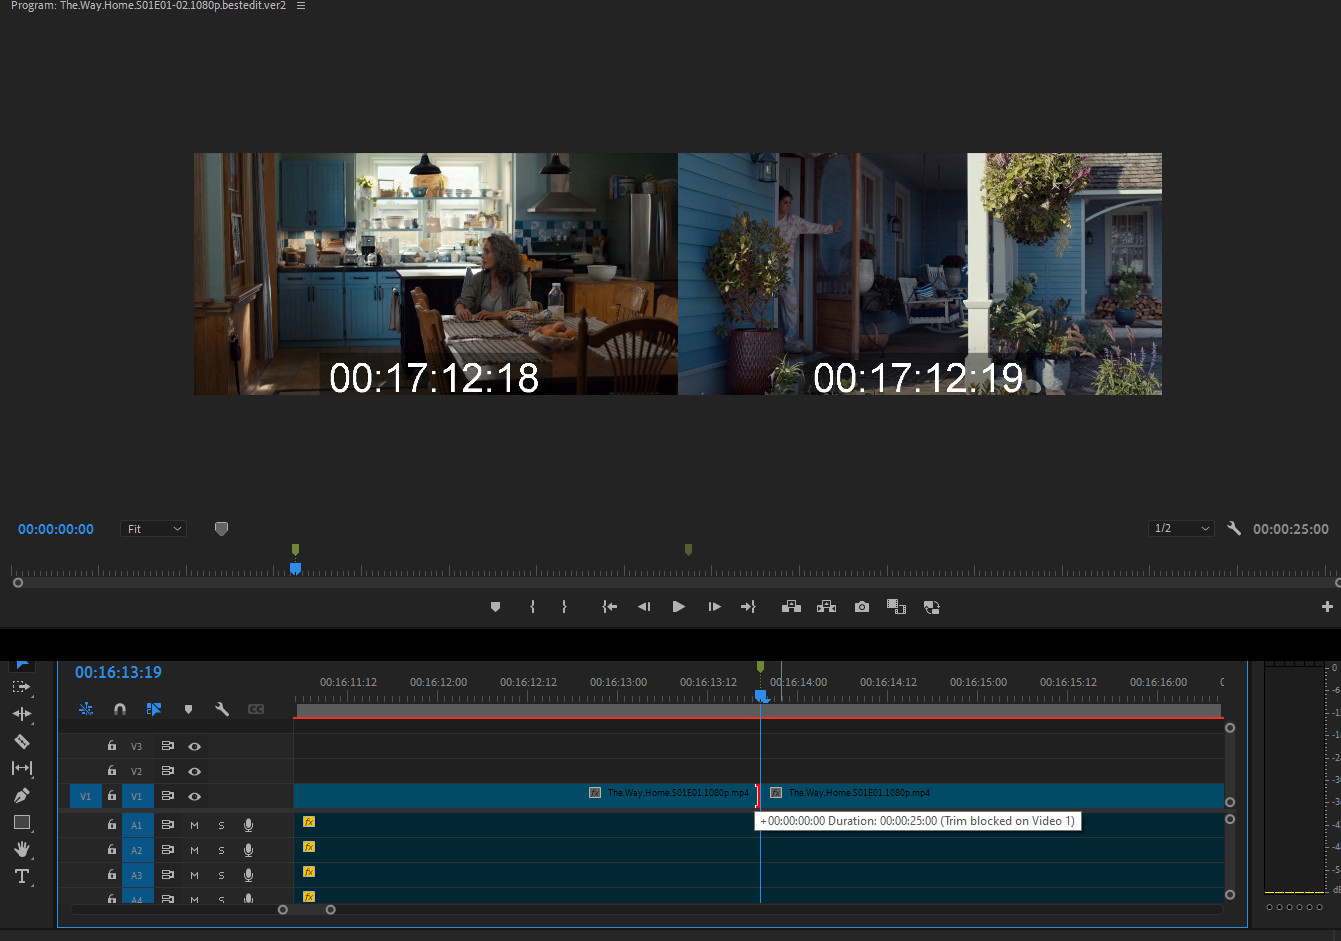Export frame with camera icon
The image size is (1341, 941).
[x=862, y=607]
